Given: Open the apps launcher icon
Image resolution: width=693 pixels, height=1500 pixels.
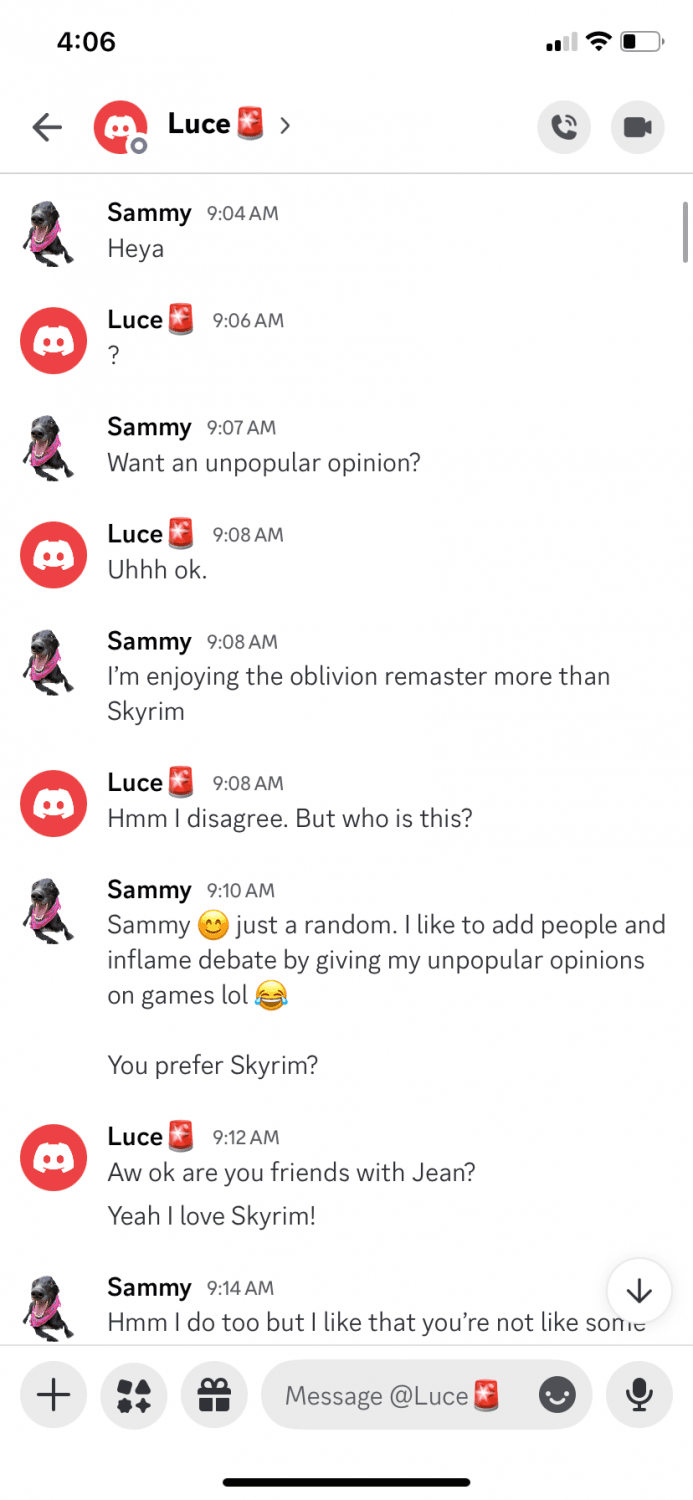Looking at the screenshot, I should coord(134,1394).
